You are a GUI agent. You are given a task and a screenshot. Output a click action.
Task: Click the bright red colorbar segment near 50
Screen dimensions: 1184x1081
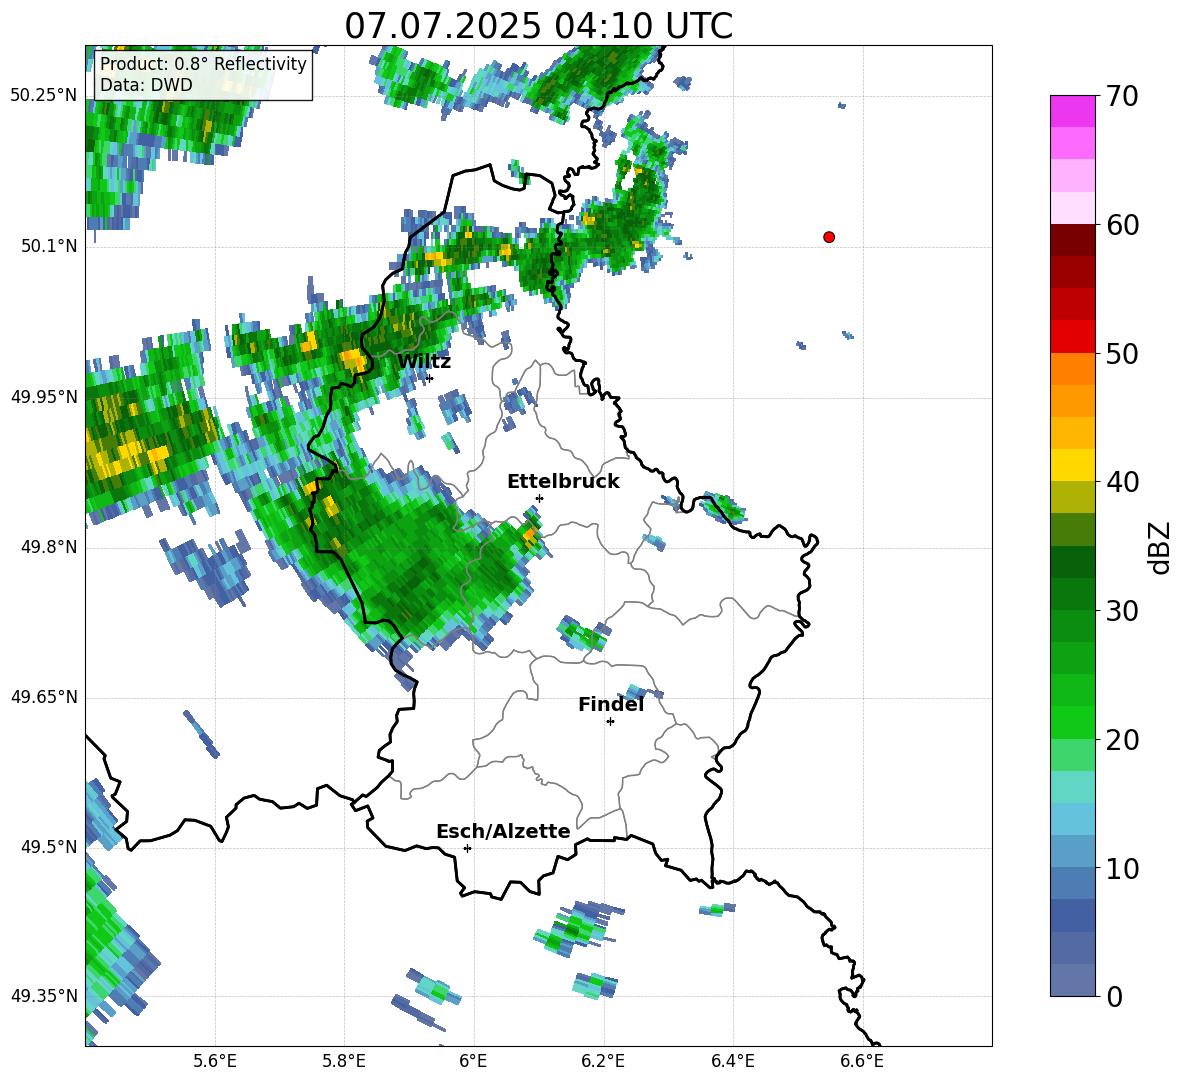tap(1072, 337)
